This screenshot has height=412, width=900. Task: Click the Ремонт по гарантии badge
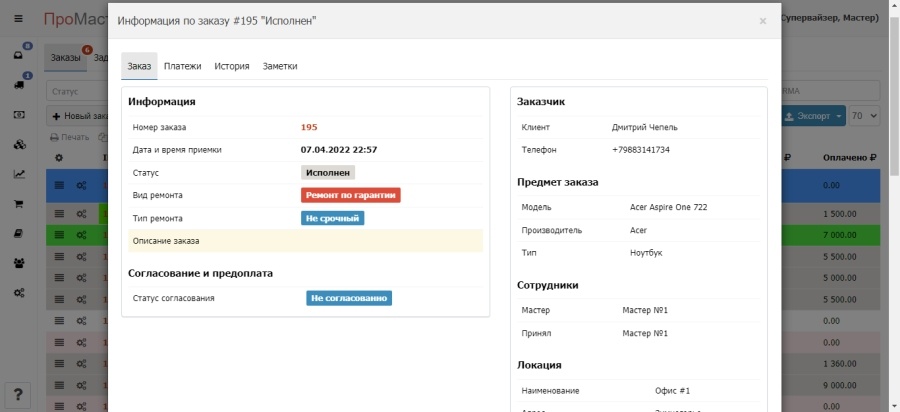click(350, 195)
